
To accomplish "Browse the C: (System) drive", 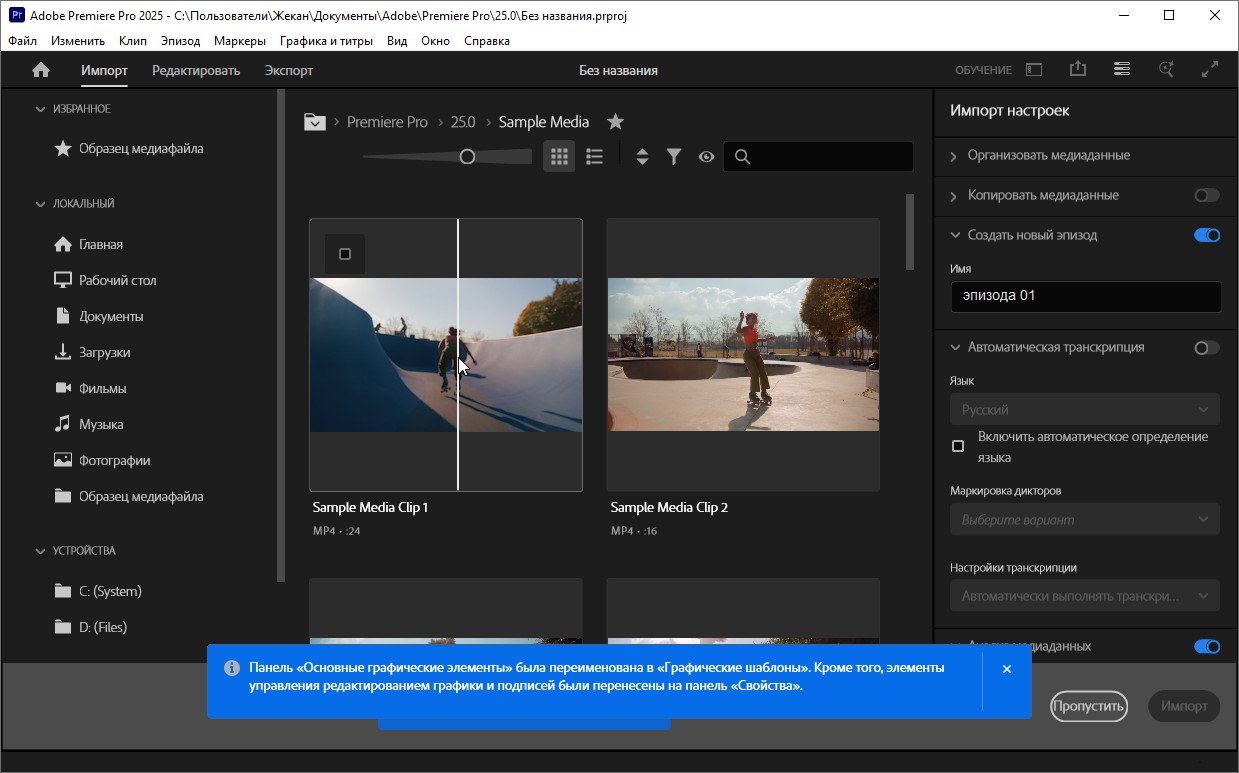I will click(98, 591).
